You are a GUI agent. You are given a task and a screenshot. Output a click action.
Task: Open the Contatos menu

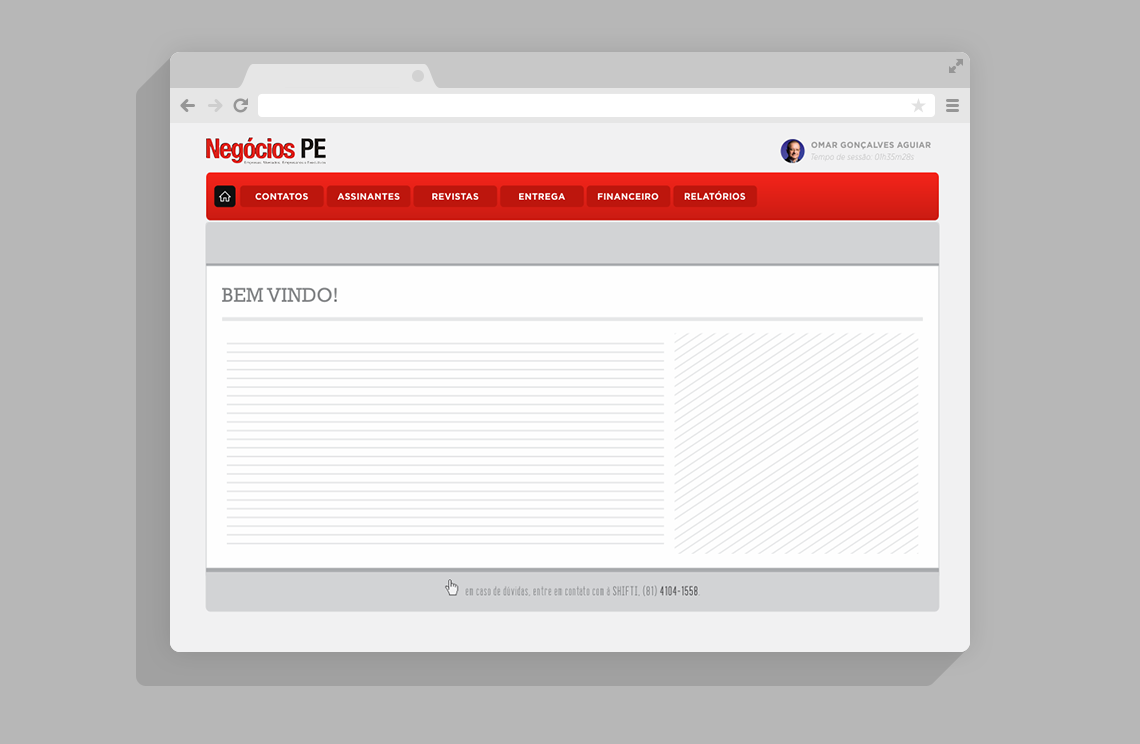[282, 197]
